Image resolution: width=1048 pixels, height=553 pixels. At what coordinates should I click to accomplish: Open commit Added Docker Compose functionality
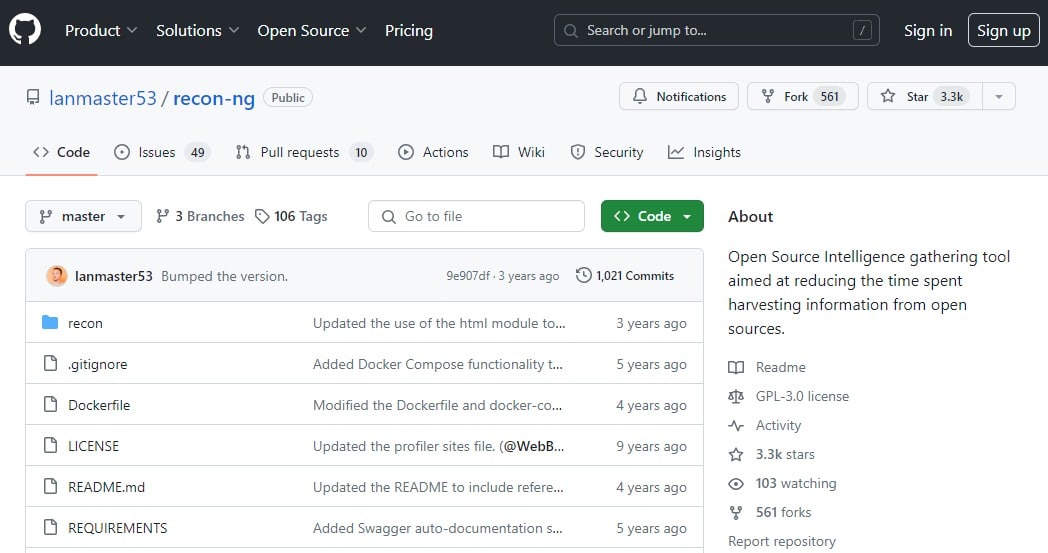tap(438, 364)
